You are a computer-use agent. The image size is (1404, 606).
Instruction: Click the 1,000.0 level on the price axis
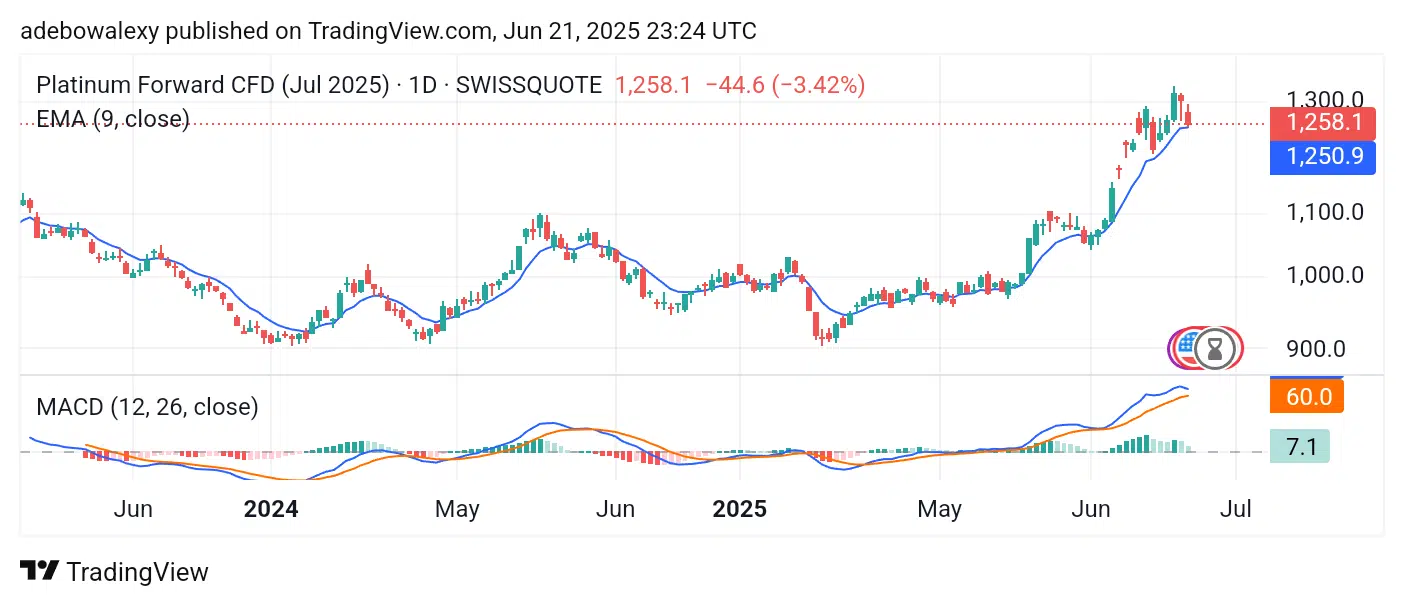click(1325, 275)
